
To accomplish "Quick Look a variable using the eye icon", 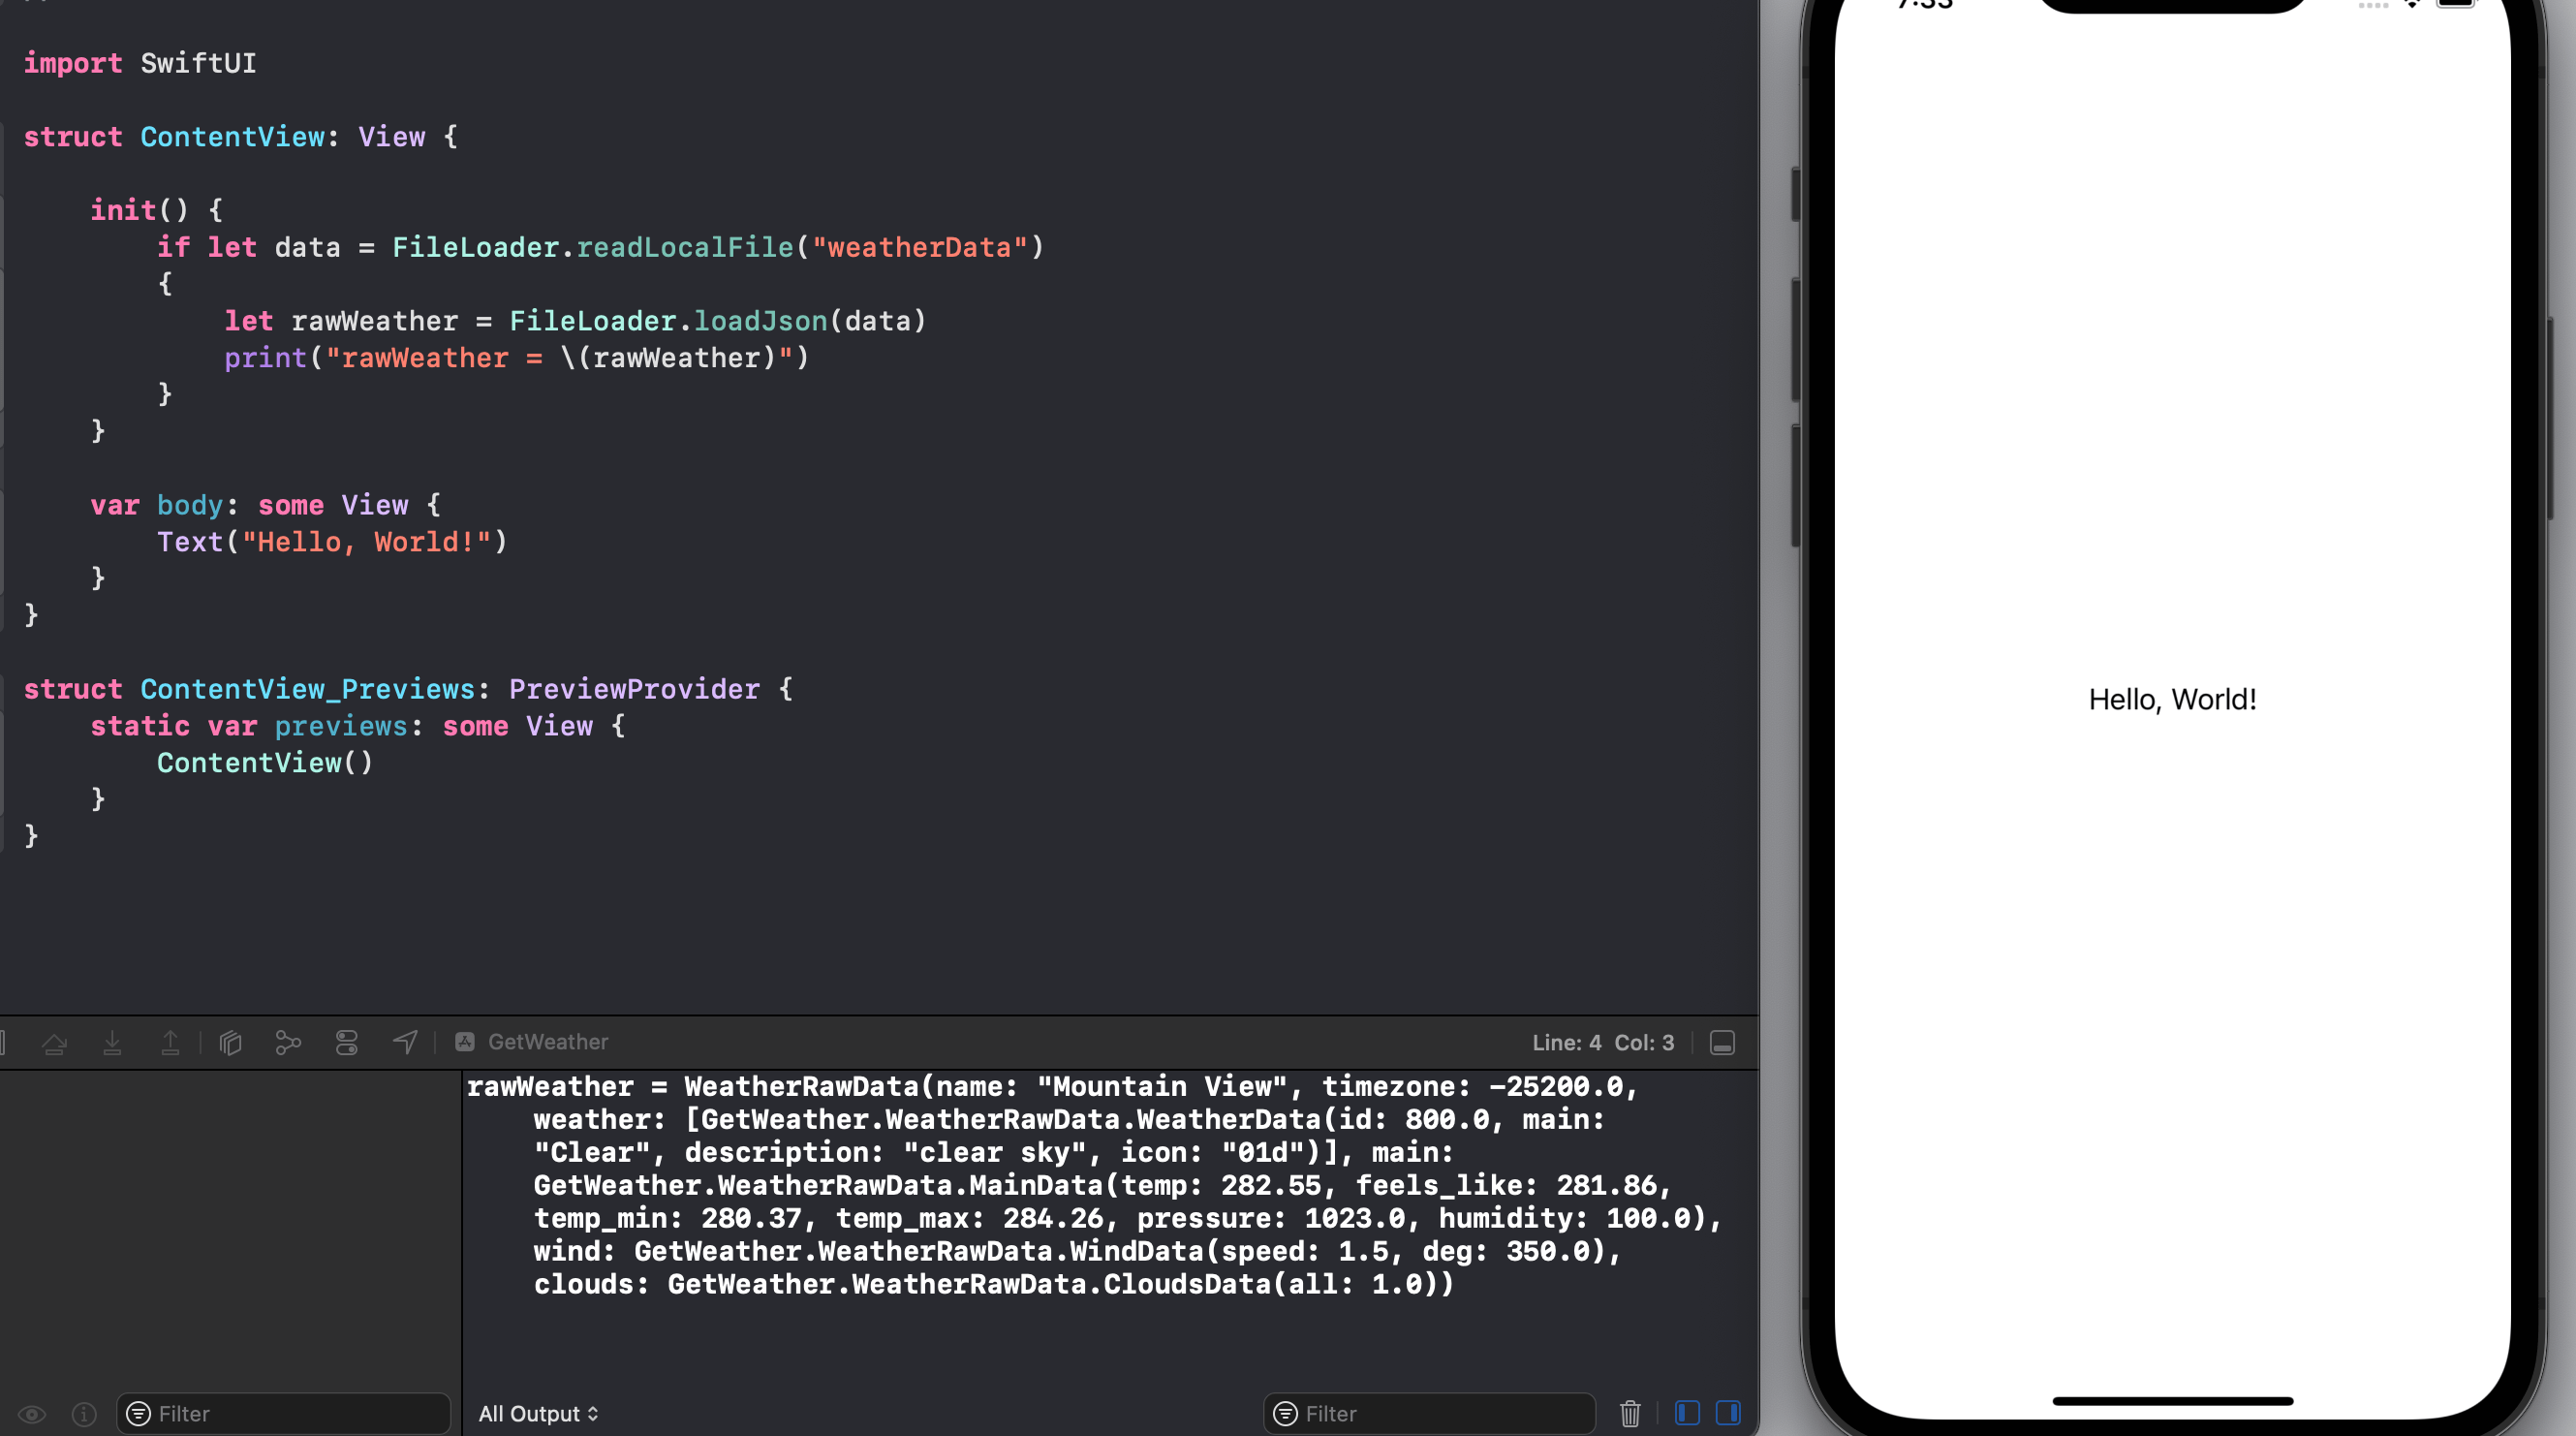I will tap(33, 1414).
